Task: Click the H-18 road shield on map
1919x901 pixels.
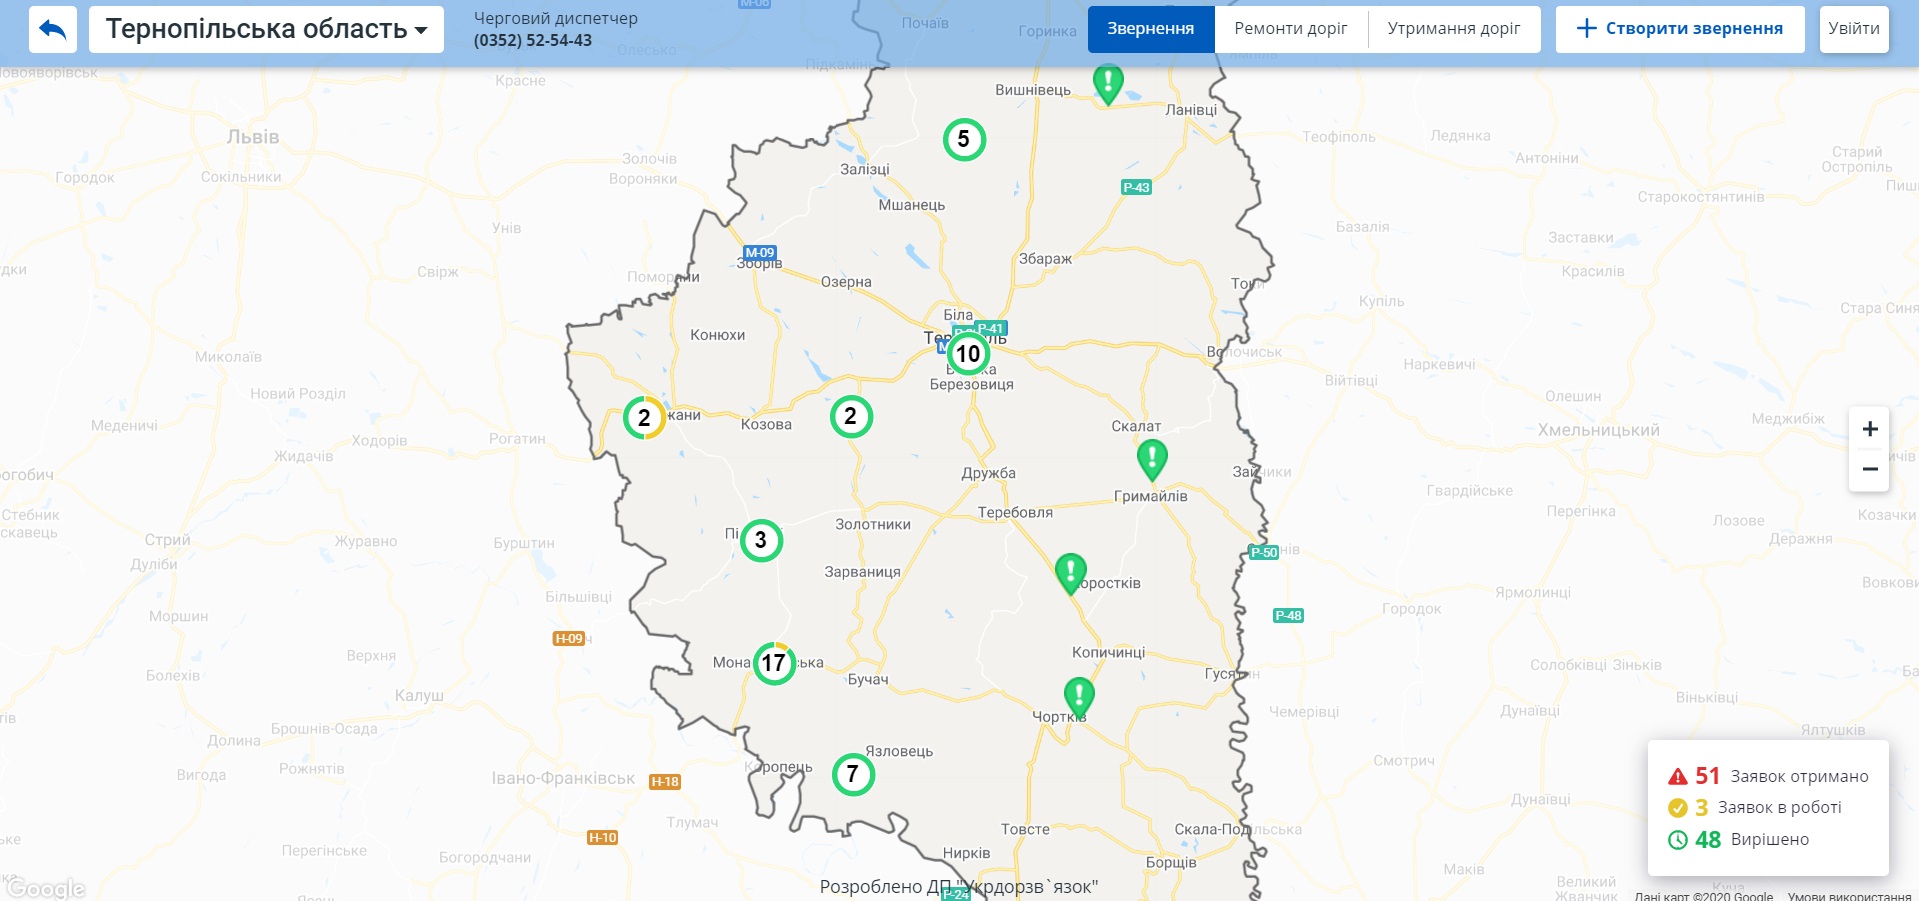Action: tap(665, 782)
